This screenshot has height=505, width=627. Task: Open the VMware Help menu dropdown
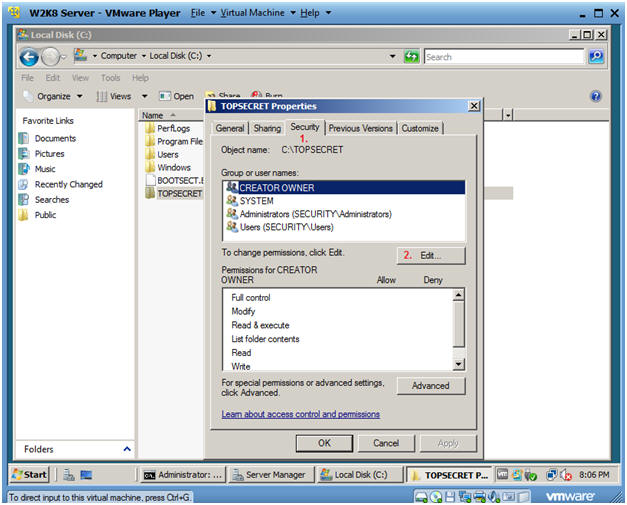[x=315, y=13]
